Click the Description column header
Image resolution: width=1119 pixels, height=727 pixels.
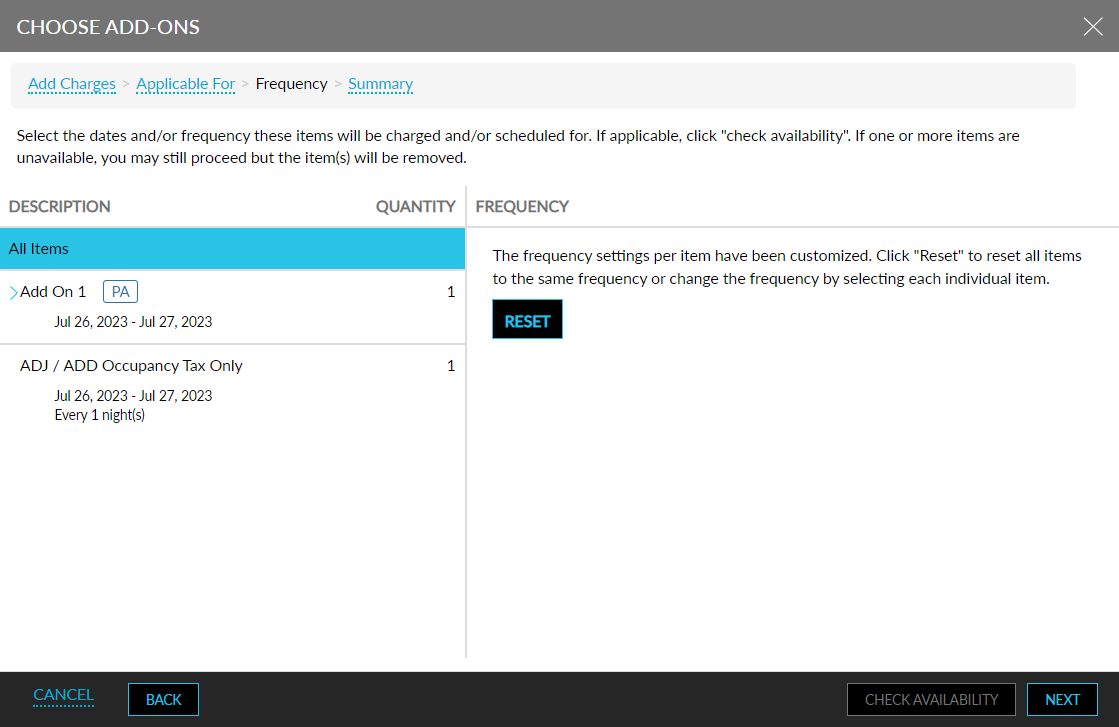[59, 206]
